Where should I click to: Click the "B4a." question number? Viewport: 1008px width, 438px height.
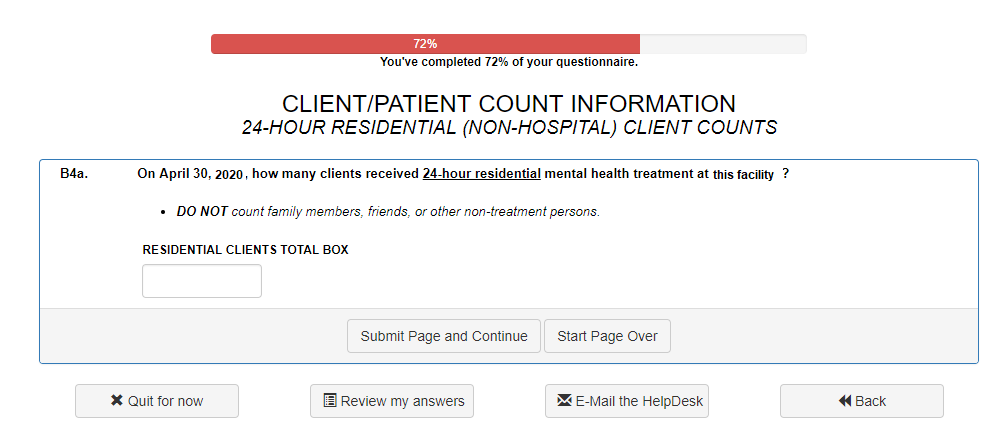74,174
